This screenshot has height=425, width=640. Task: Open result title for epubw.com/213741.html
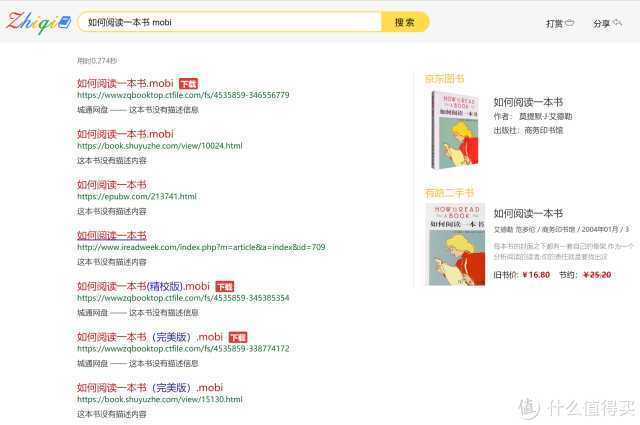(111, 185)
